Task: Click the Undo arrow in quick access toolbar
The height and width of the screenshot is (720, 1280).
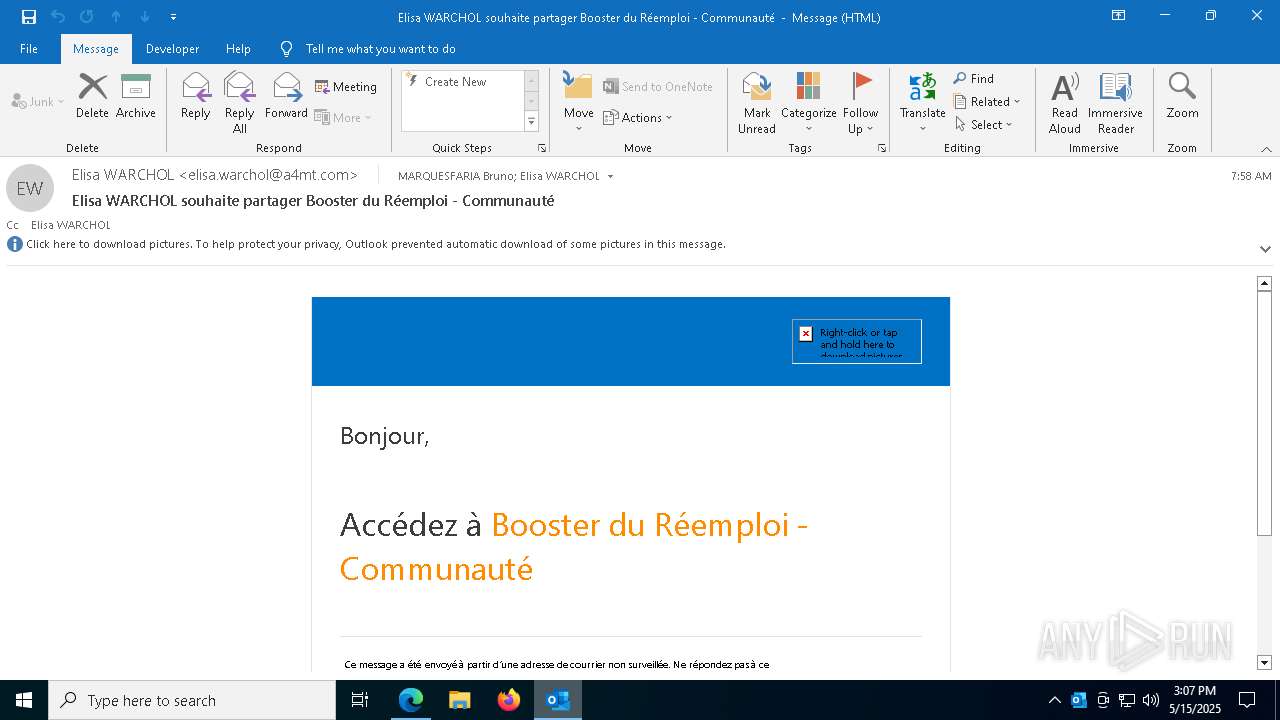Action: pyautogui.click(x=58, y=16)
